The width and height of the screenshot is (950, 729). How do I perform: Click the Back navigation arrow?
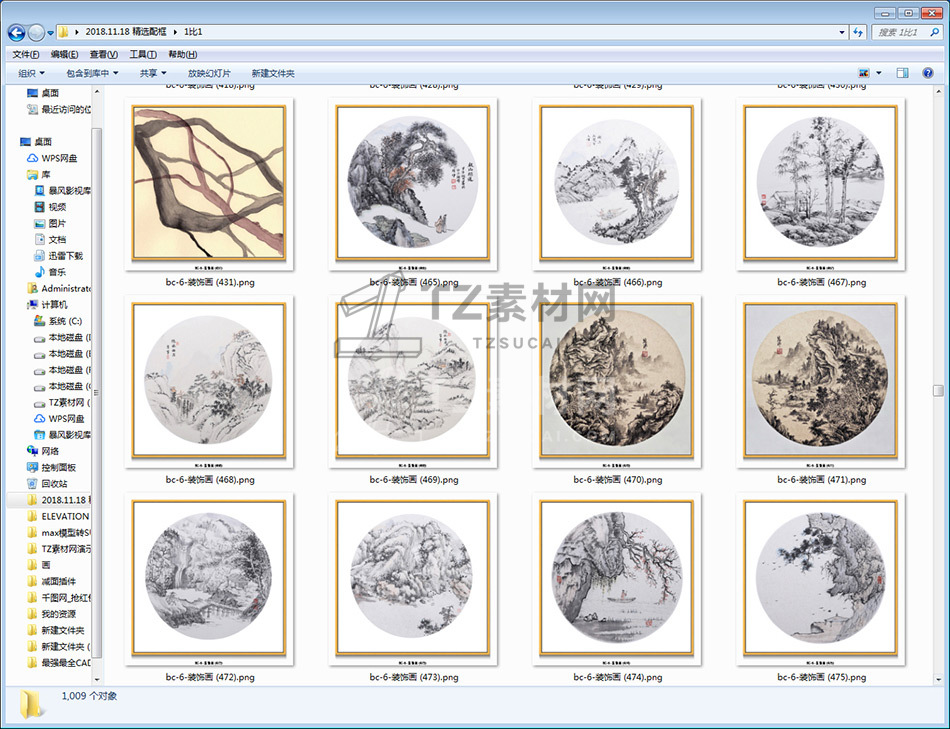coord(16,32)
